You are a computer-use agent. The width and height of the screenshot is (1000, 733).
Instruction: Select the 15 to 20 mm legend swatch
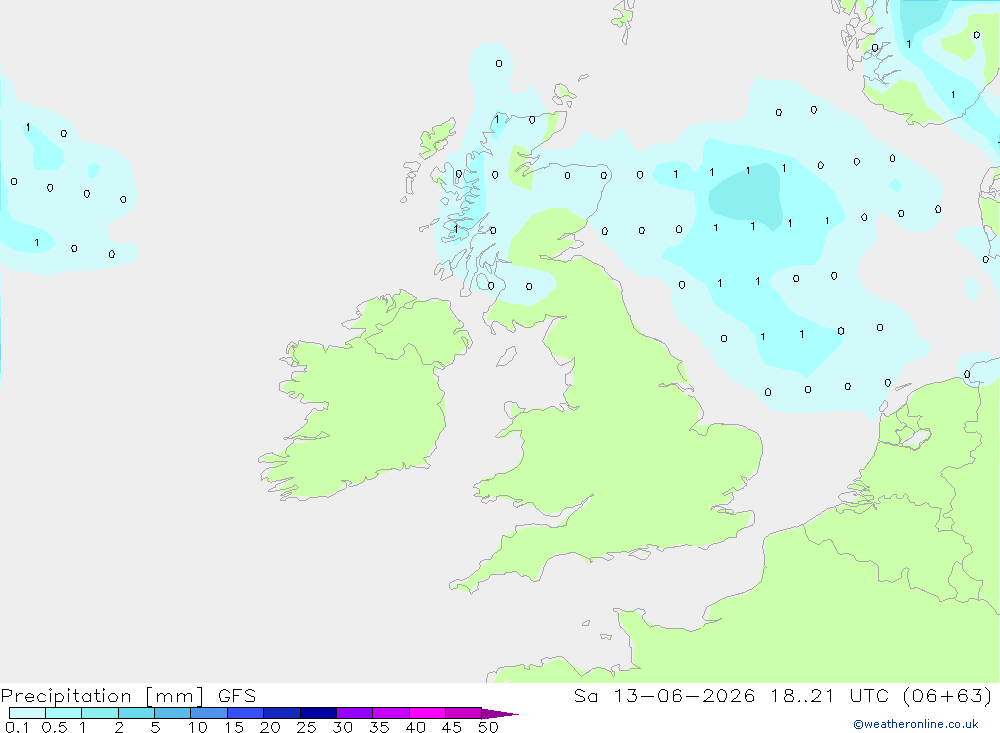[245, 713]
